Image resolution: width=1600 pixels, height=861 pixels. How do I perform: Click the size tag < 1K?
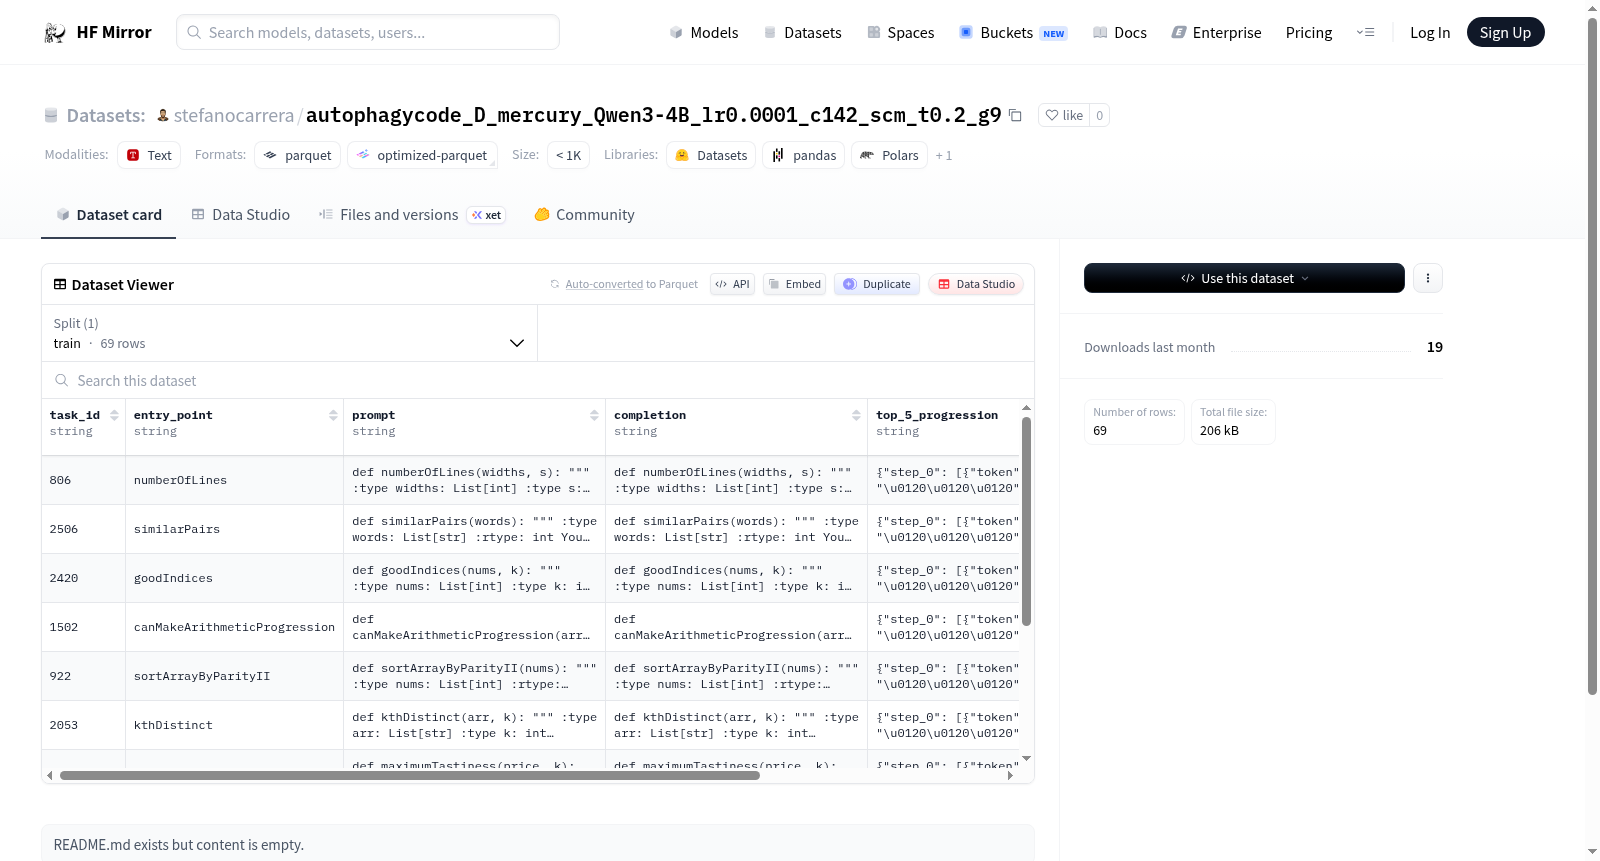pyautogui.click(x=569, y=155)
